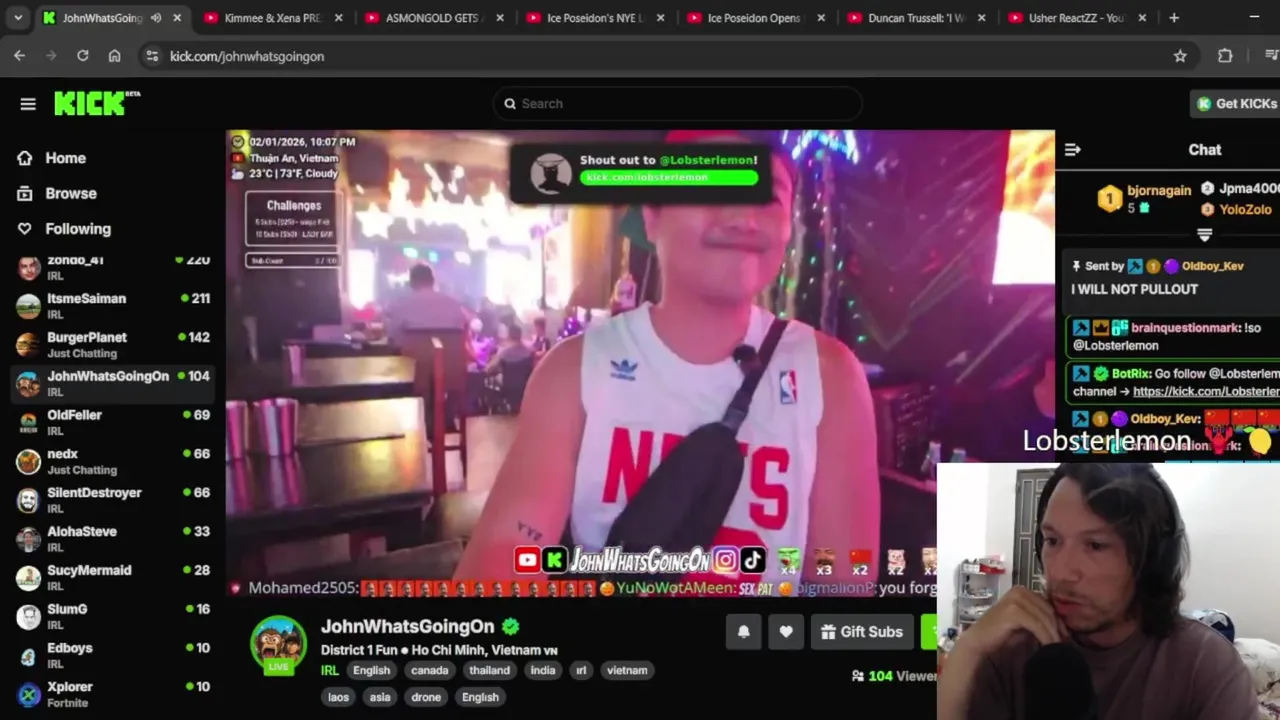Switch to ASMONGOLD GETS tab
Image resolution: width=1280 pixels, height=720 pixels.
point(434,18)
